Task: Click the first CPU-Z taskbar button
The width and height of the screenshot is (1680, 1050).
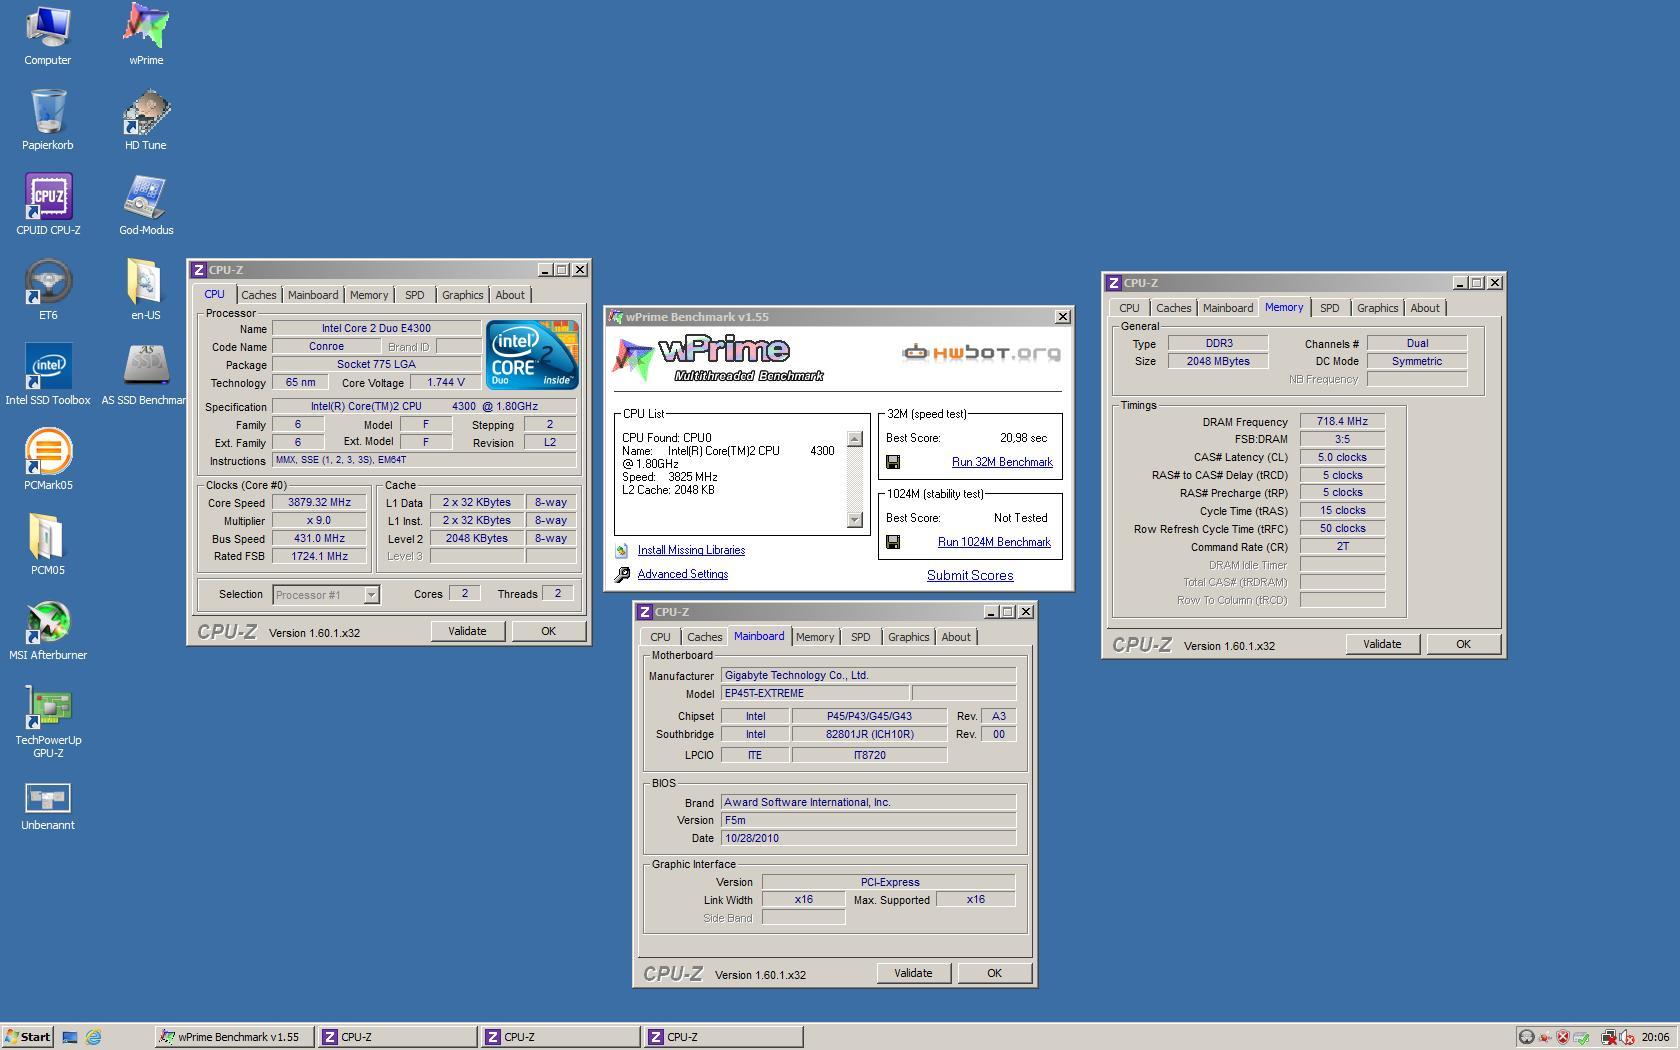Action: (x=398, y=1037)
